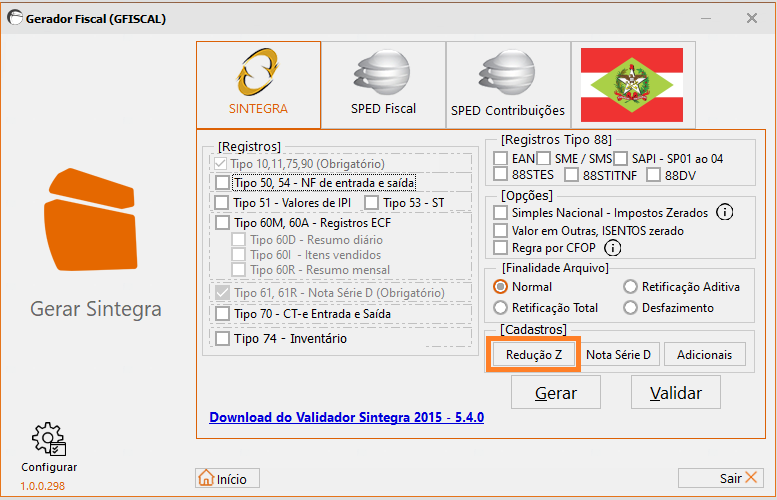Screen dimensions: 777x500
Task: Enable the 88DV checkbox
Action: click(x=654, y=174)
